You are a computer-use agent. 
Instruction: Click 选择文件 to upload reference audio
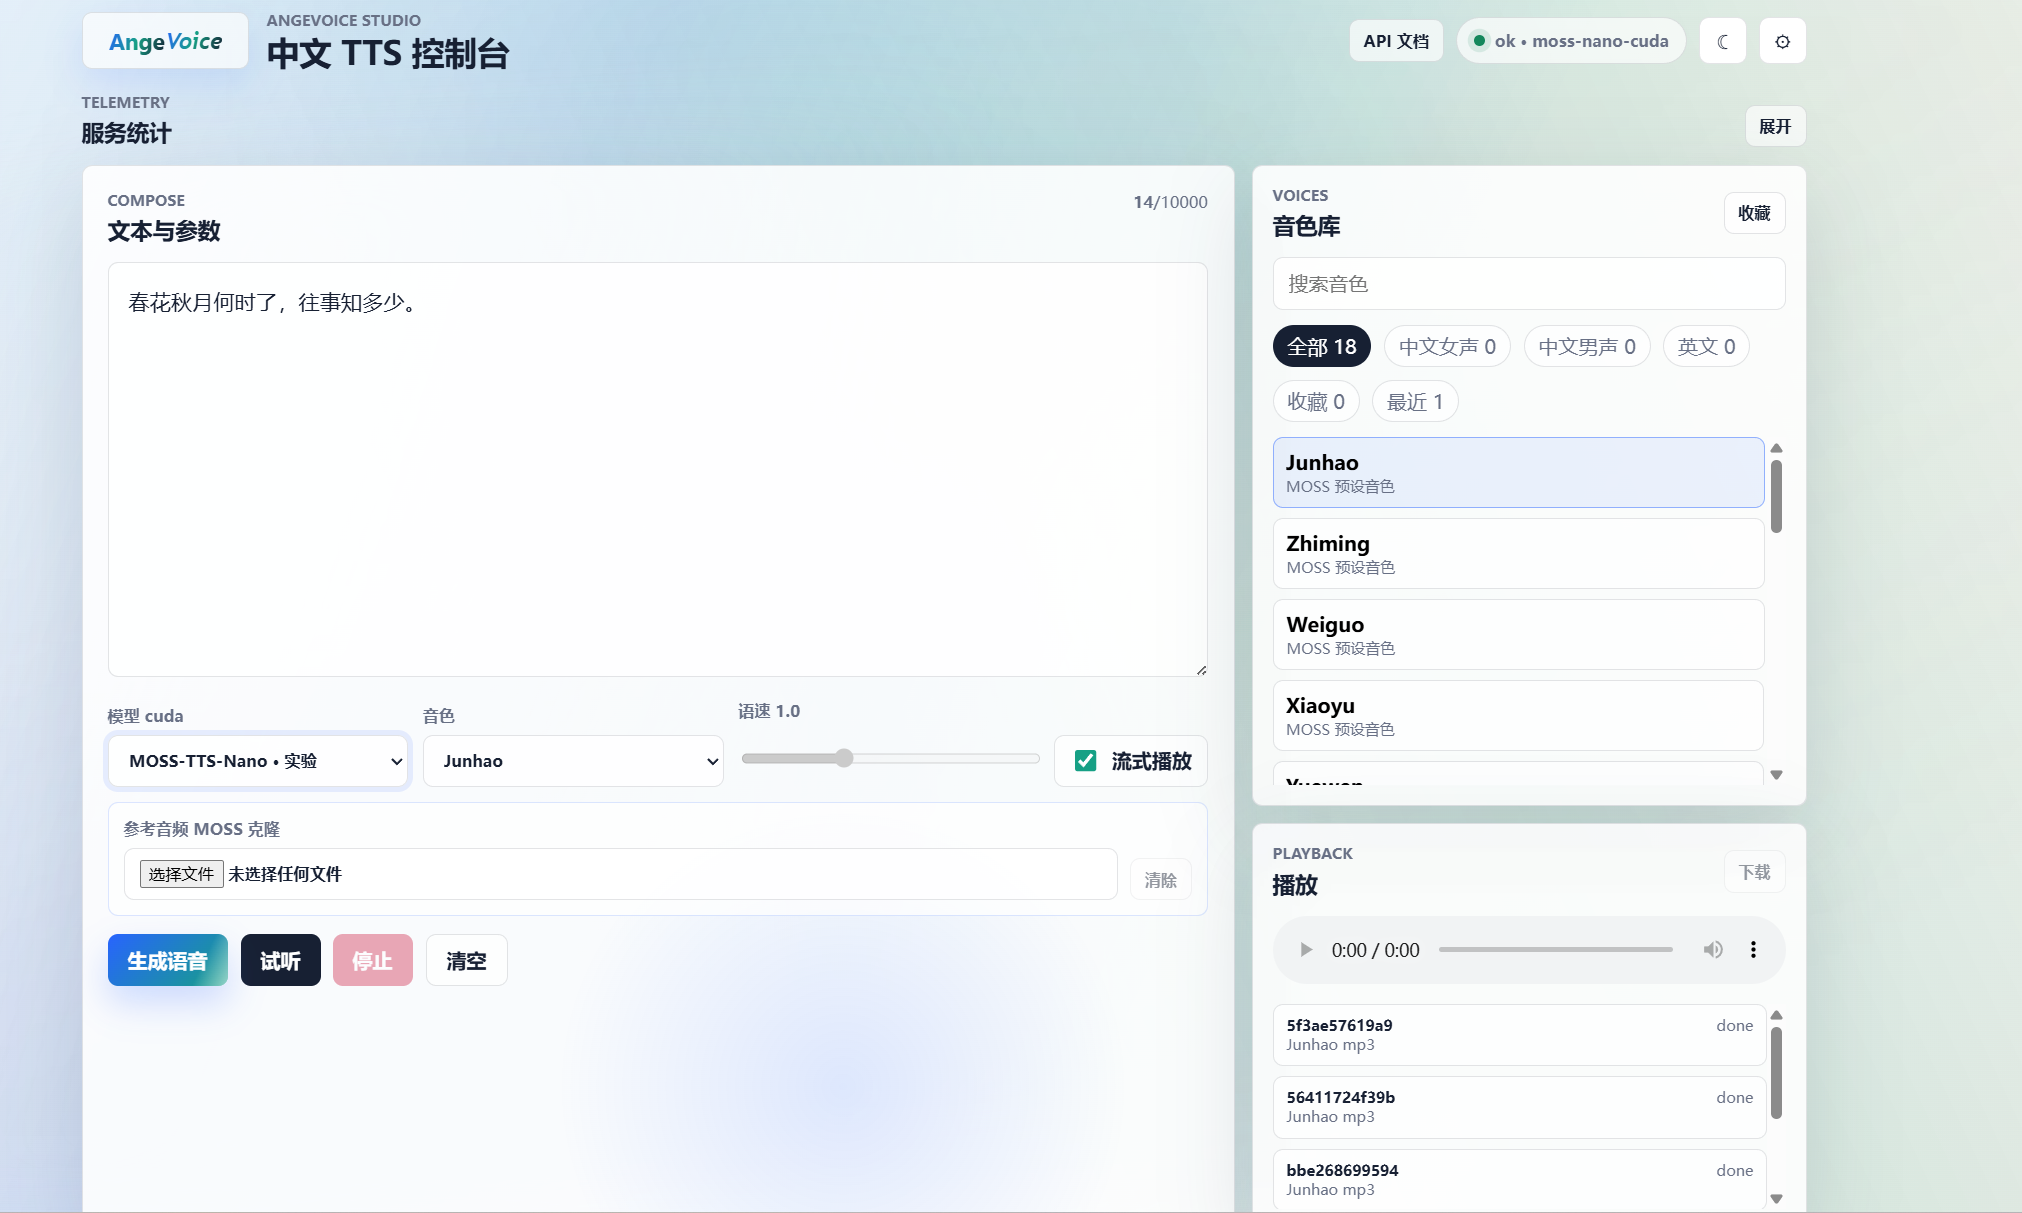pyautogui.click(x=181, y=874)
